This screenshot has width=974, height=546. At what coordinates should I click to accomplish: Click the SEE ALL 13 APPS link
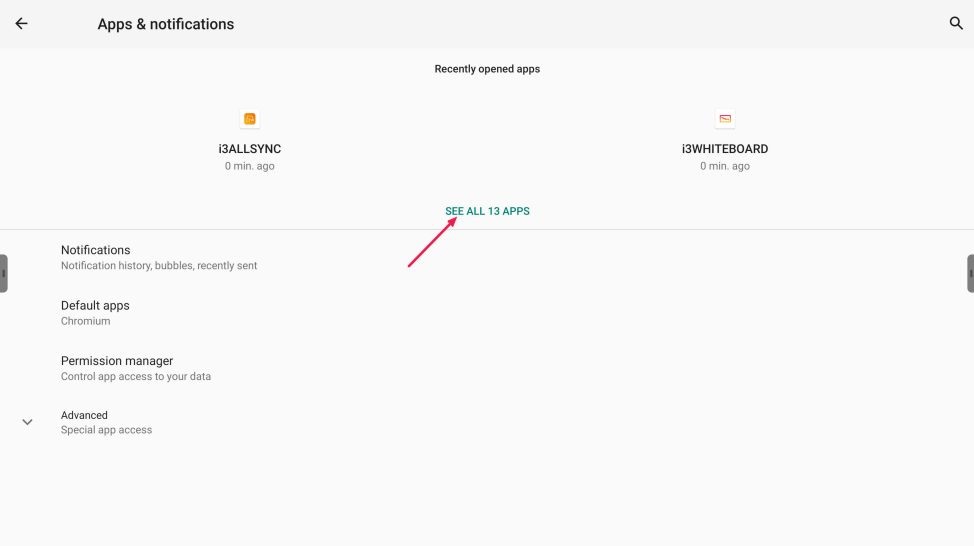pos(487,211)
